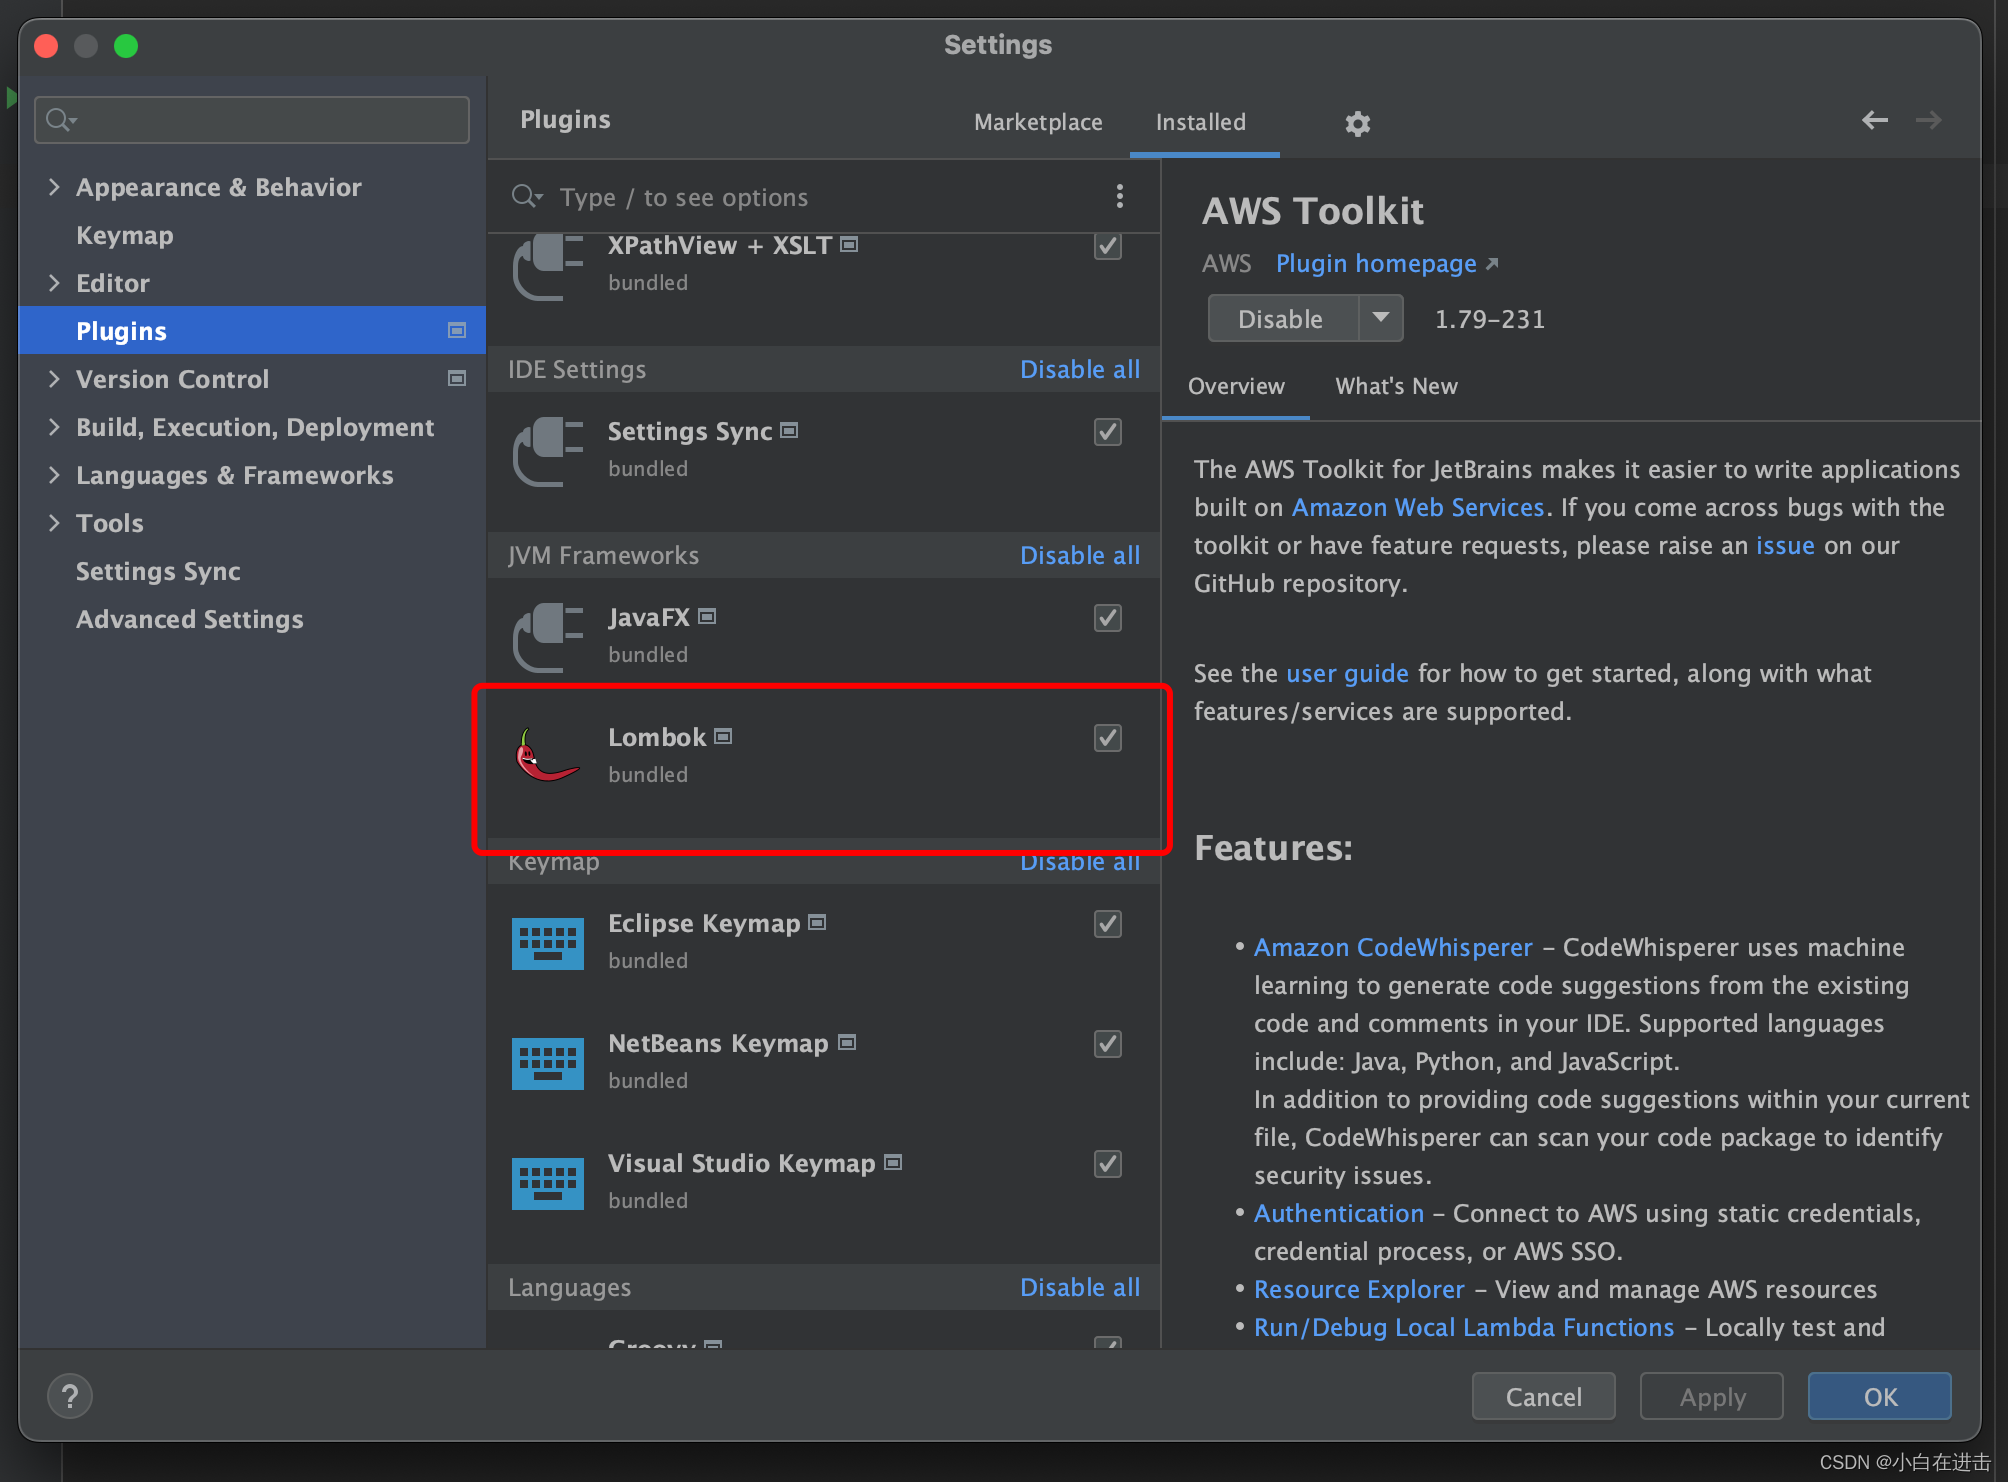Open the What's New tab
The width and height of the screenshot is (2008, 1482).
coord(1396,386)
